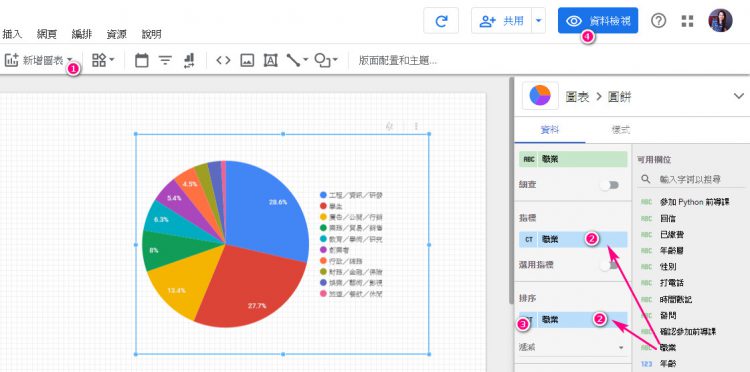Screen dimensions: 750x372
Task: Open 版面配置和主題 layout and theme
Action: [397, 60]
